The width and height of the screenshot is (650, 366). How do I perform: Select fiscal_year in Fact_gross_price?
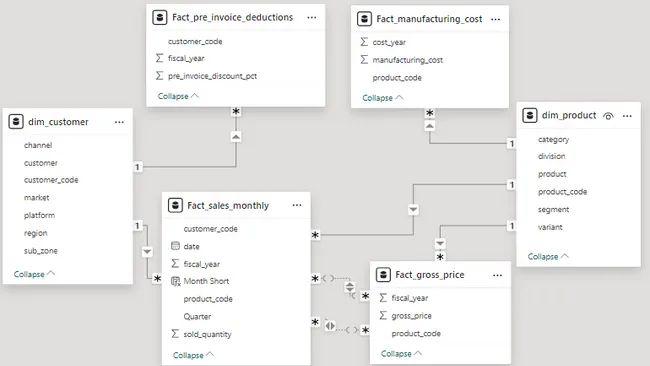[410, 298]
